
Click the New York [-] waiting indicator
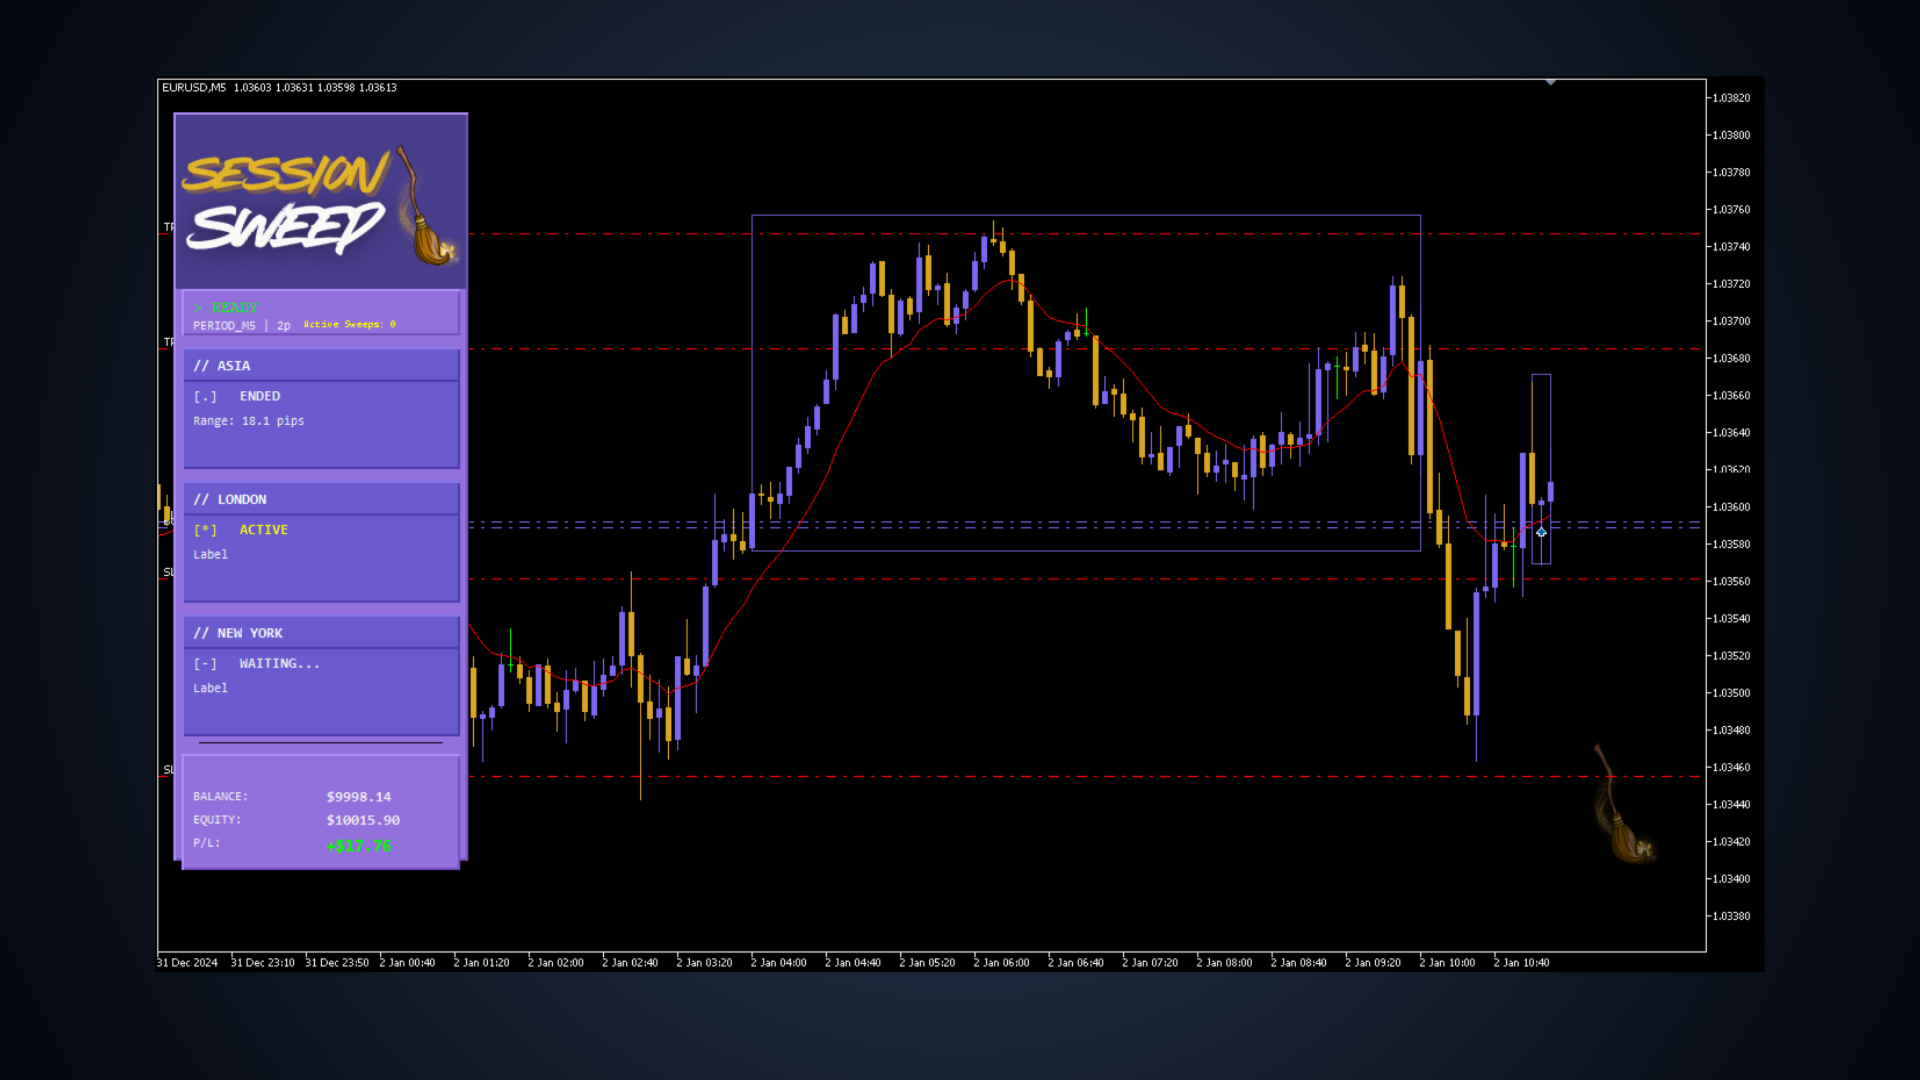point(205,664)
